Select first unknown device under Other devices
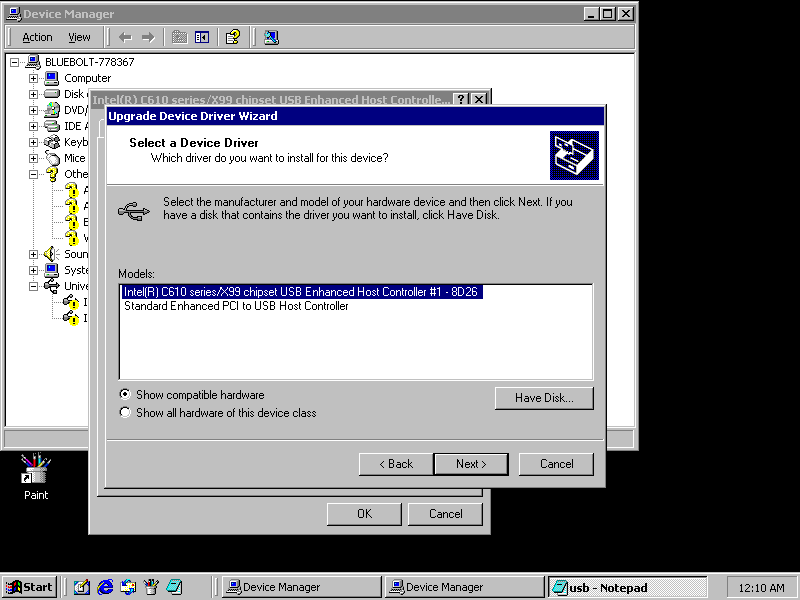This screenshot has height=600, width=800. click(x=72, y=190)
